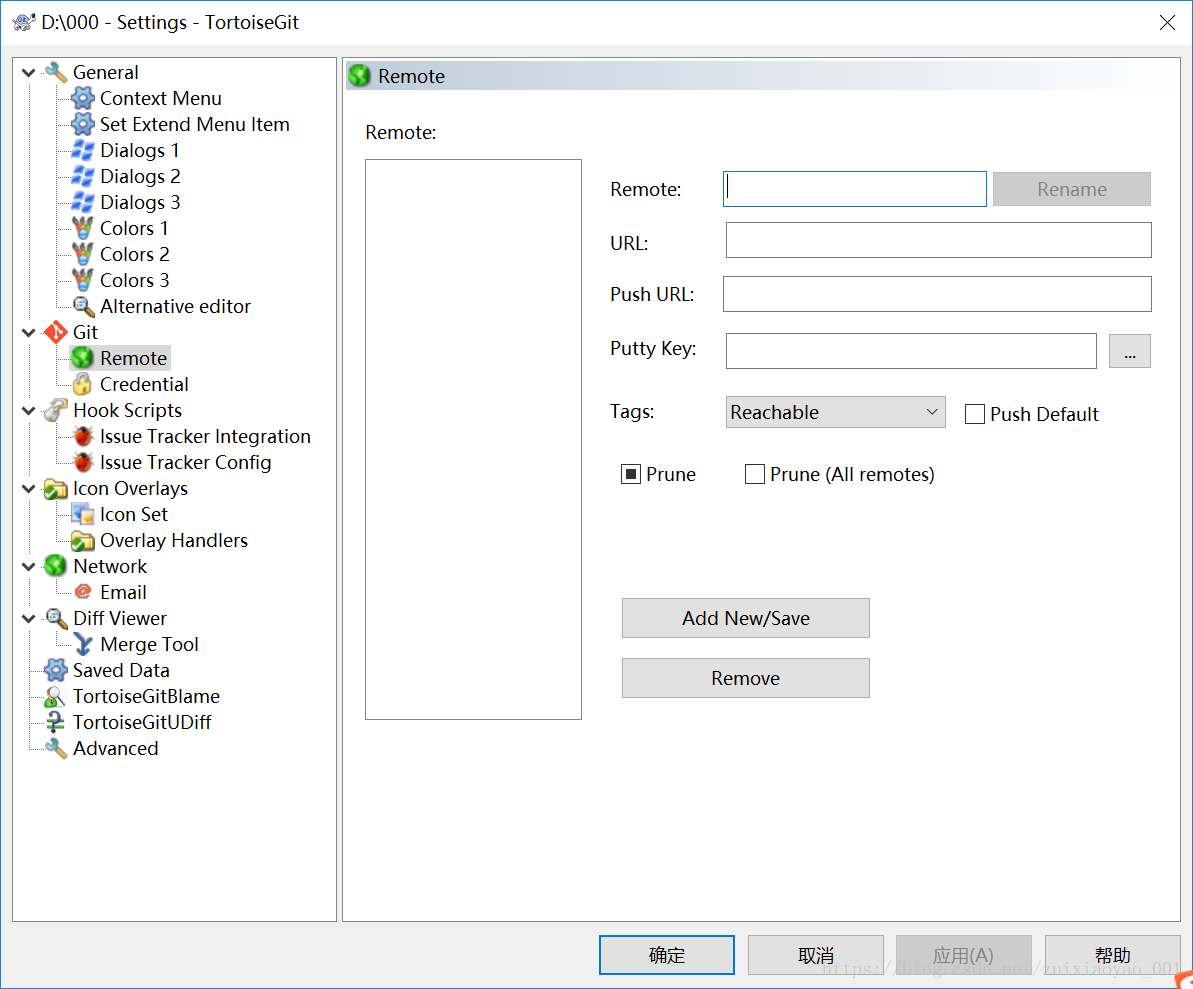Collapse the Icon Overlays tree node
The height and width of the screenshot is (989, 1193).
[29, 488]
